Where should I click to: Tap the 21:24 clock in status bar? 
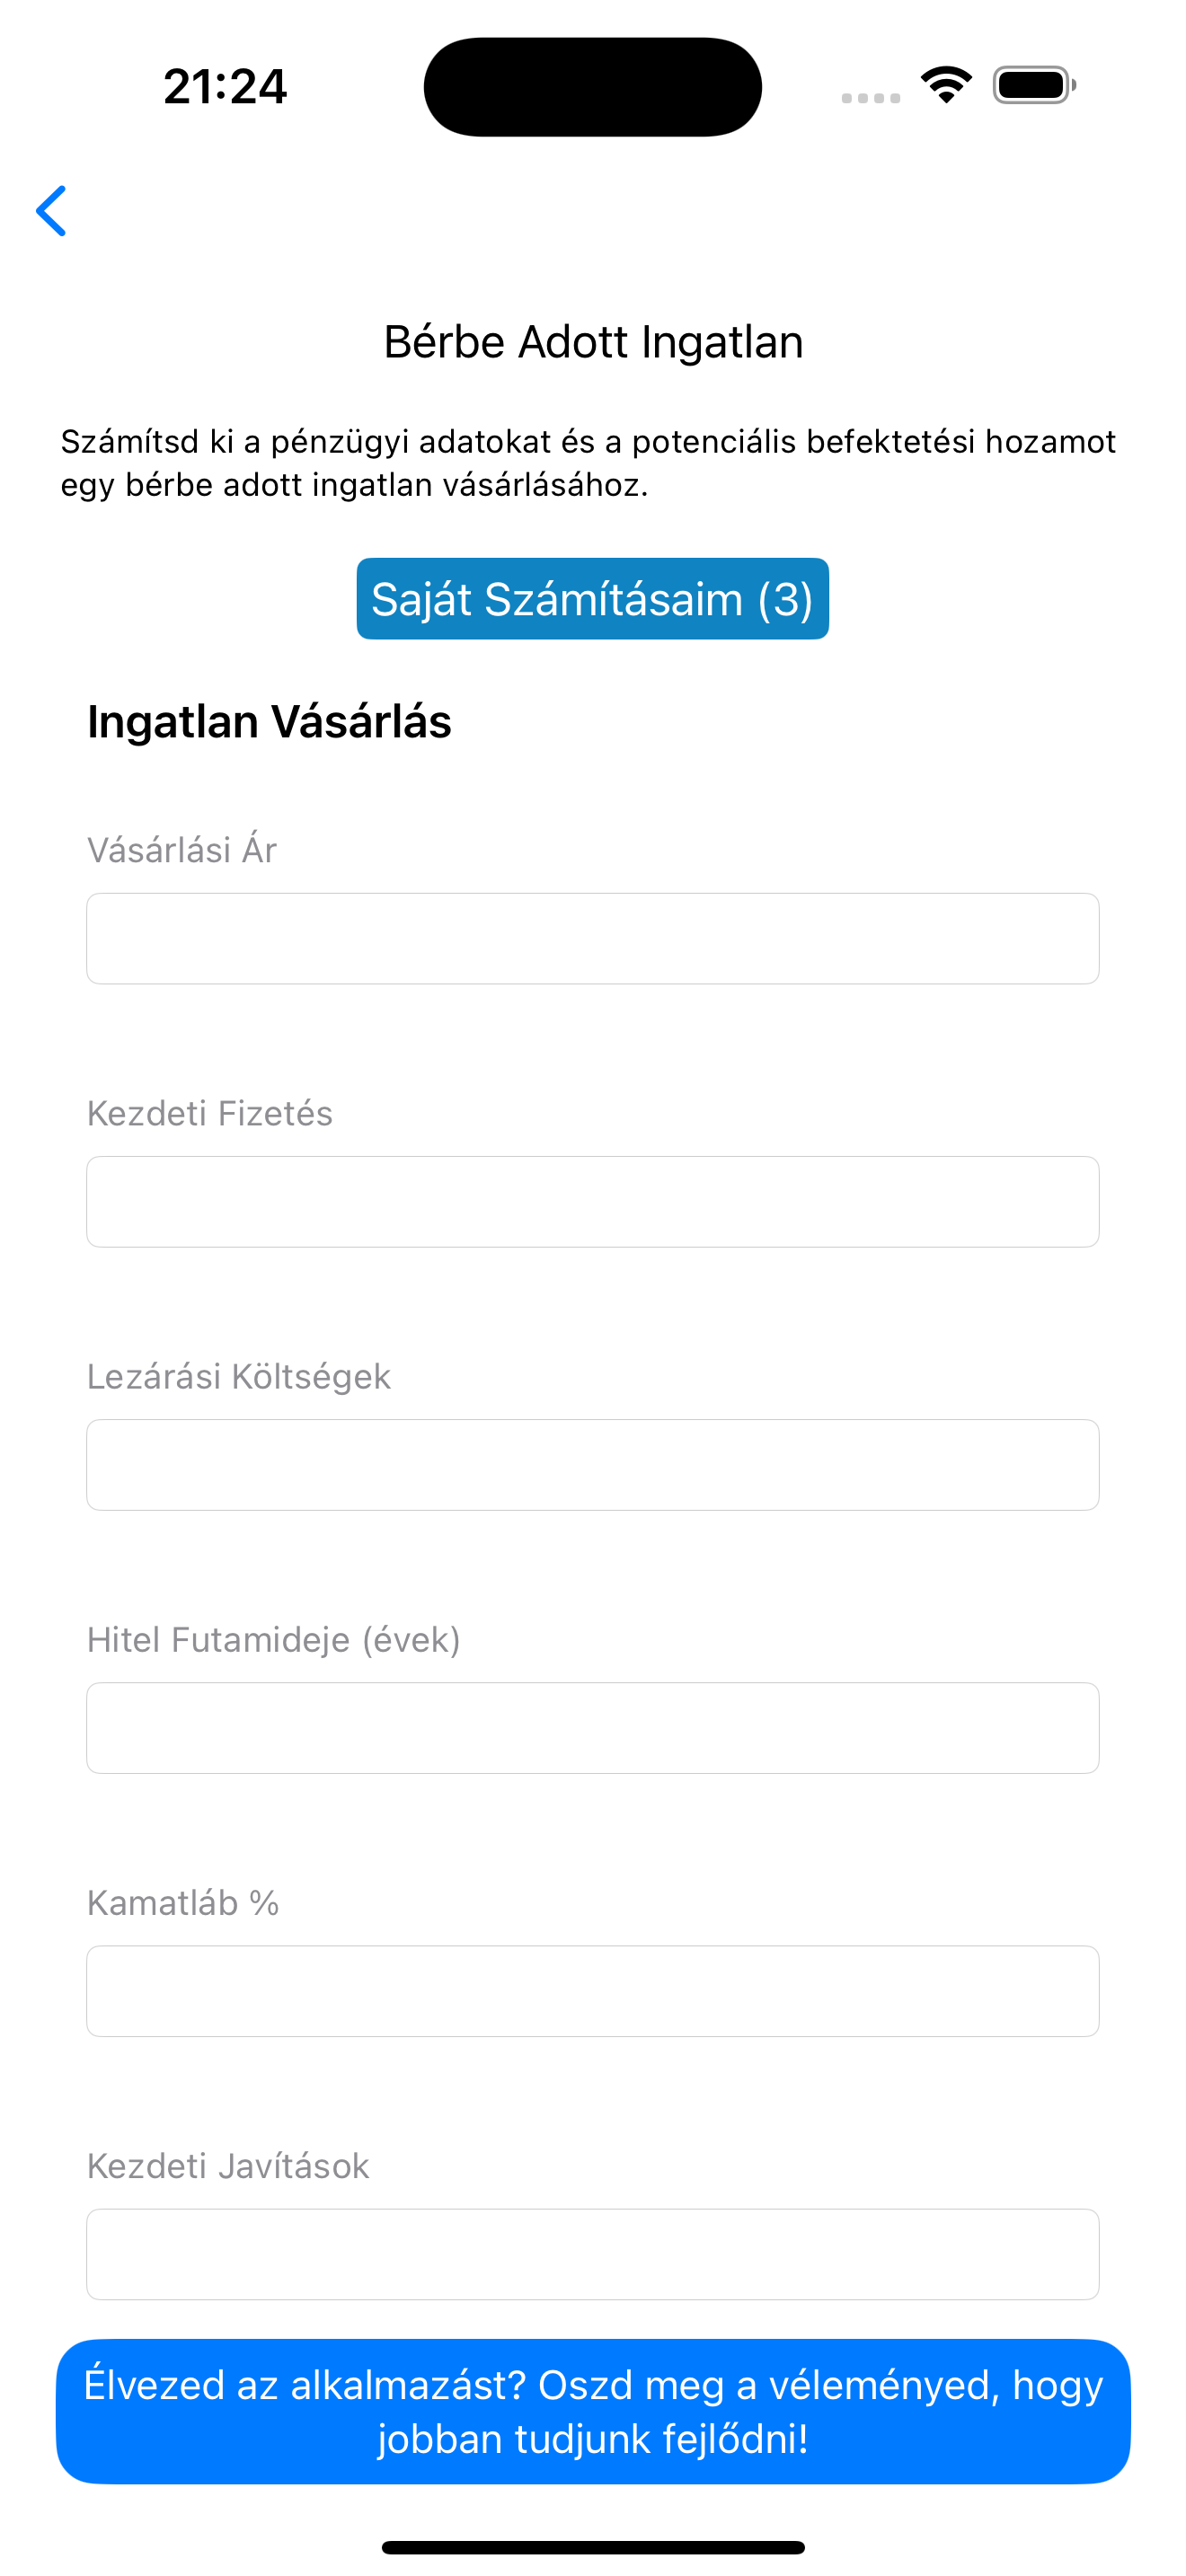click(225, 87)
